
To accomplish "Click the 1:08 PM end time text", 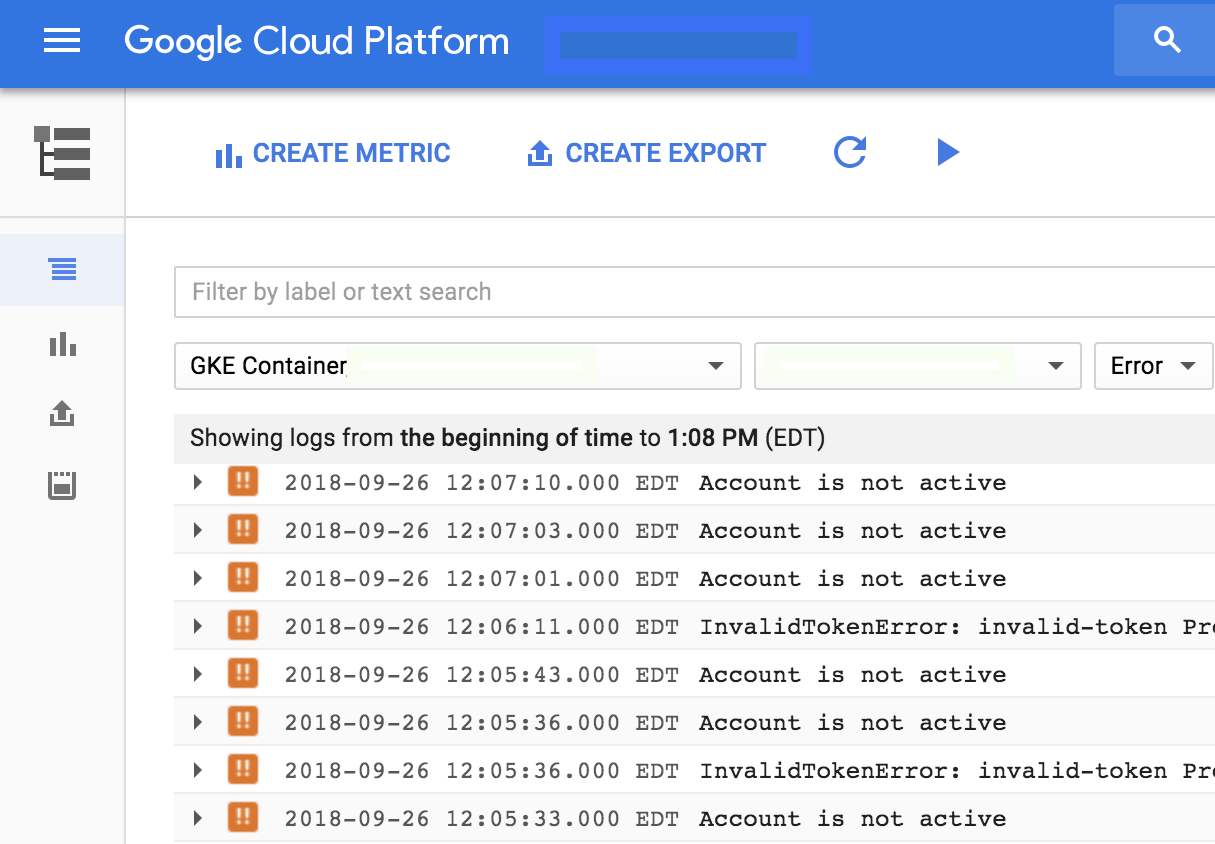I will [x=714, y=438].
